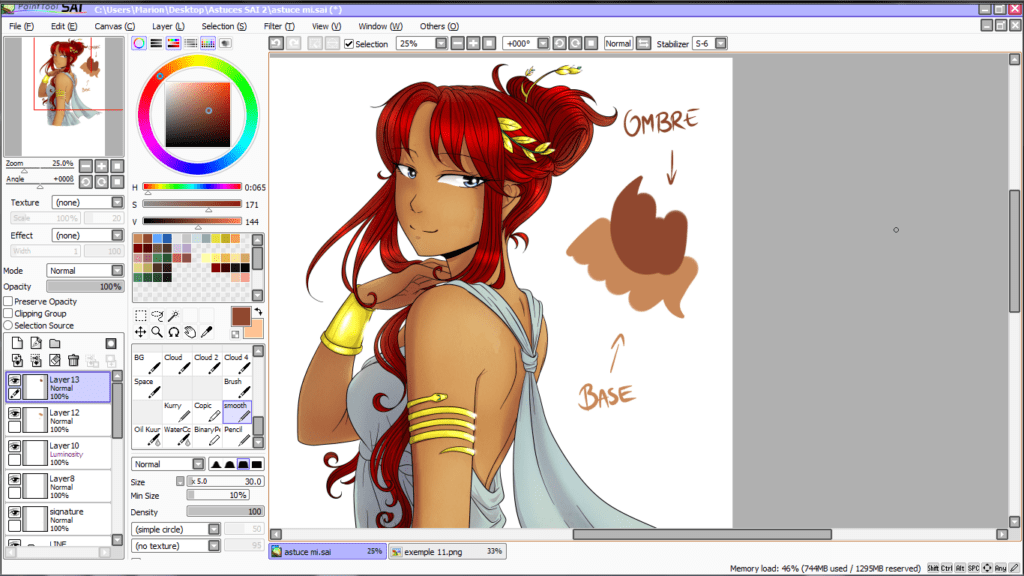Enable Clipping Group checkbox
1024x576 pixels.
pos(8,313)
